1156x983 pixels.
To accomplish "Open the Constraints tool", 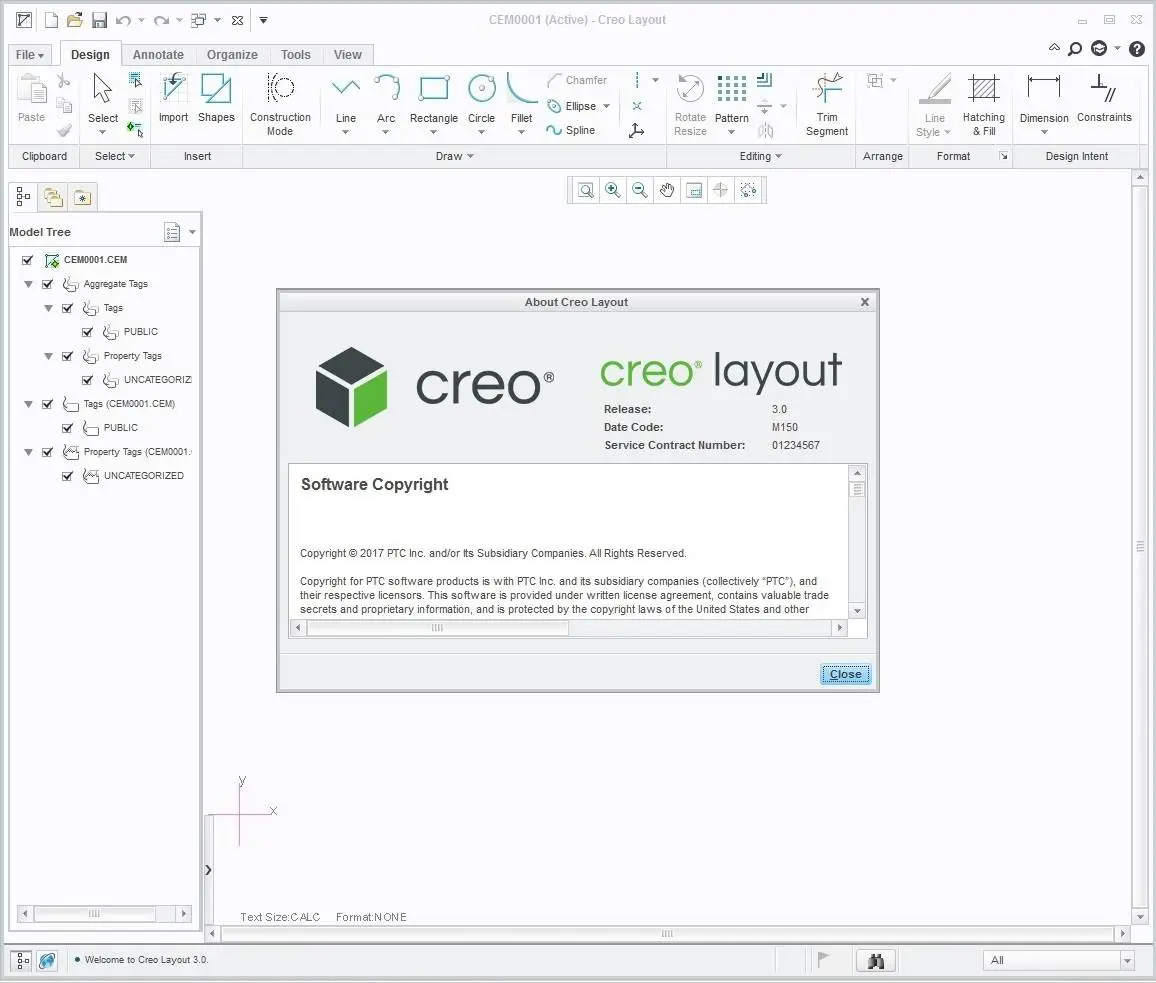I will (x=1104, y=98).
